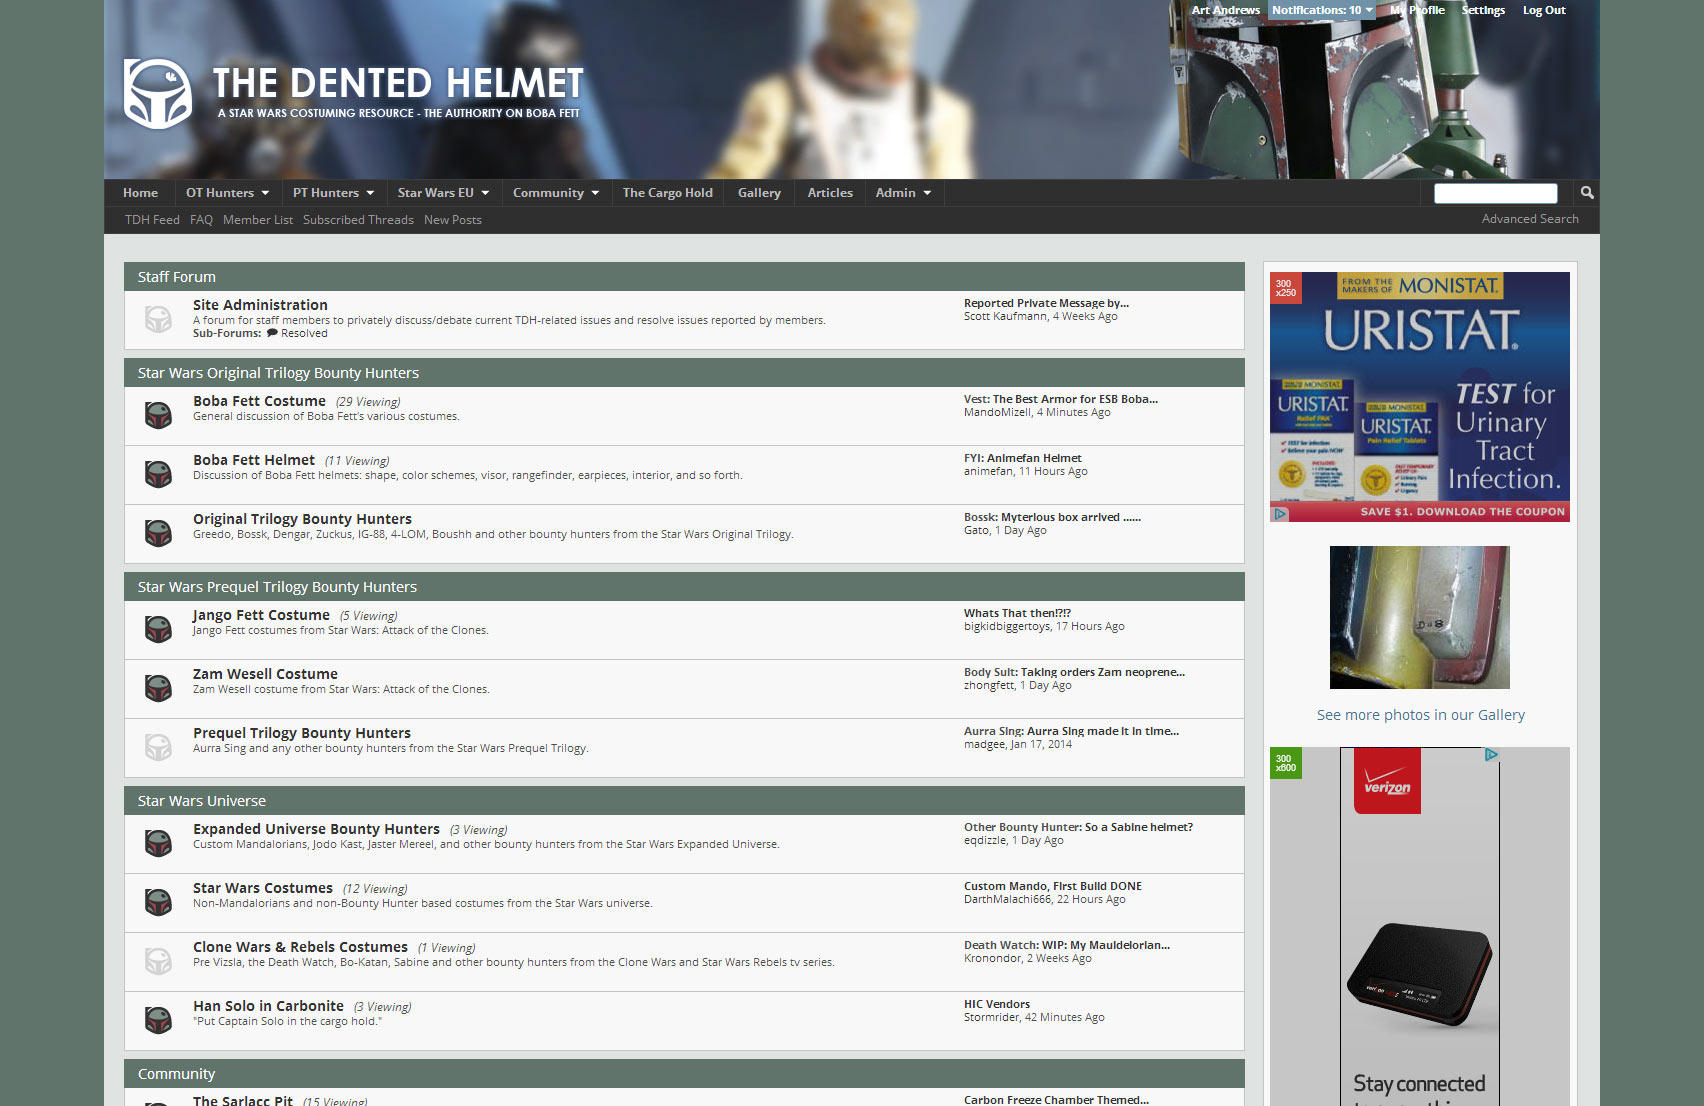Open the Star Wars Universe category header
Image resolution: width=1704 pixels, height=1106 pixels.
tap(202, 801)
